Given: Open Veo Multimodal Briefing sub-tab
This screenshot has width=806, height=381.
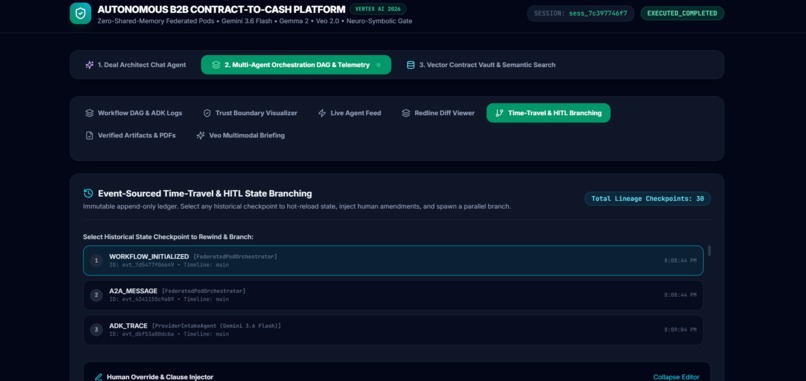Looking at the screenshot, I should [241, 135].
